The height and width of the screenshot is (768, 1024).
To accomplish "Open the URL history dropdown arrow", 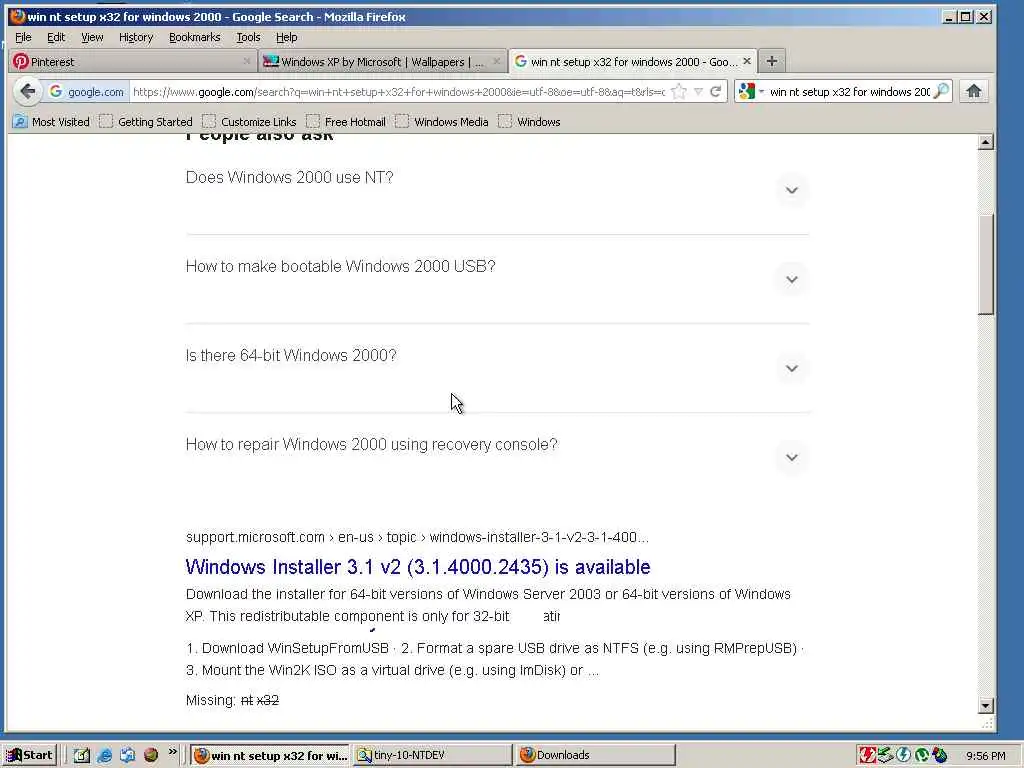I will 698,92.
